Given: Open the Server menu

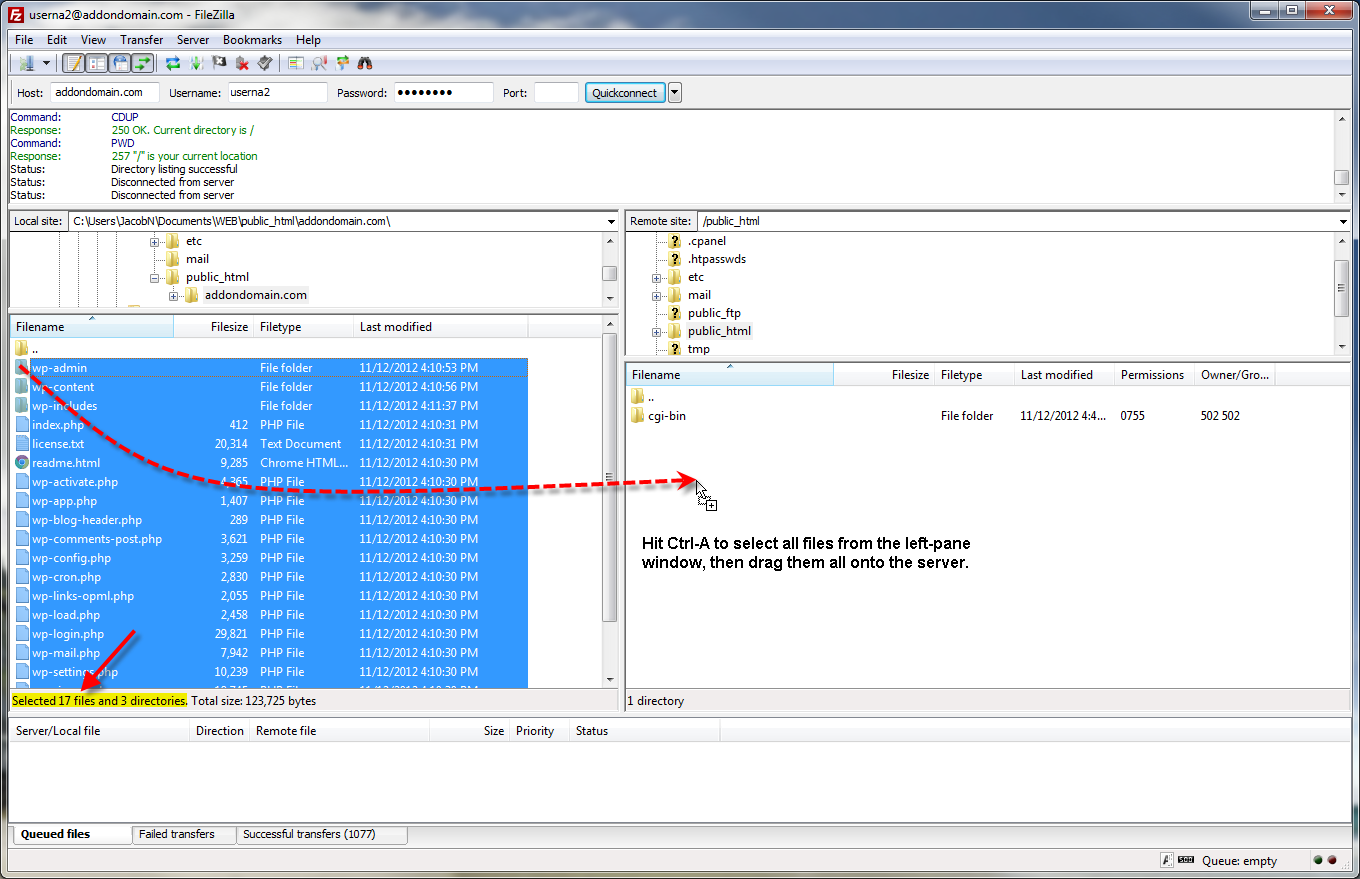Looking at the screenshot, I should coord(193,40).
